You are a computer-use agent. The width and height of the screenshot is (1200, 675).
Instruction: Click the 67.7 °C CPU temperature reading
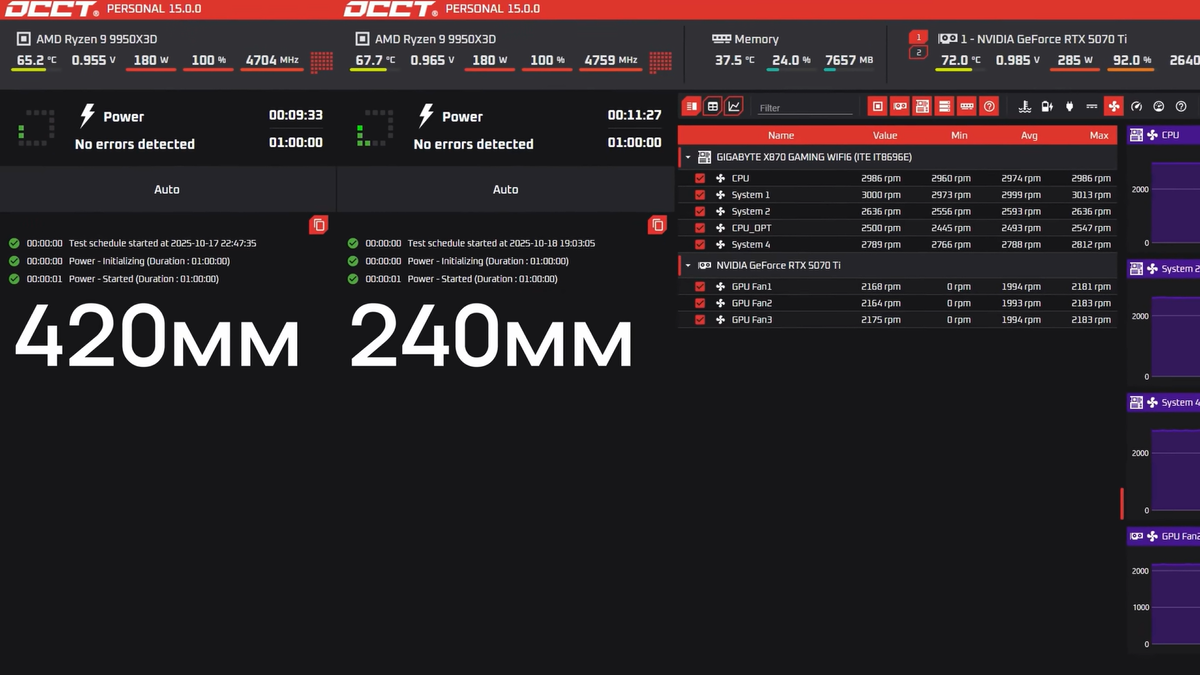376,60
